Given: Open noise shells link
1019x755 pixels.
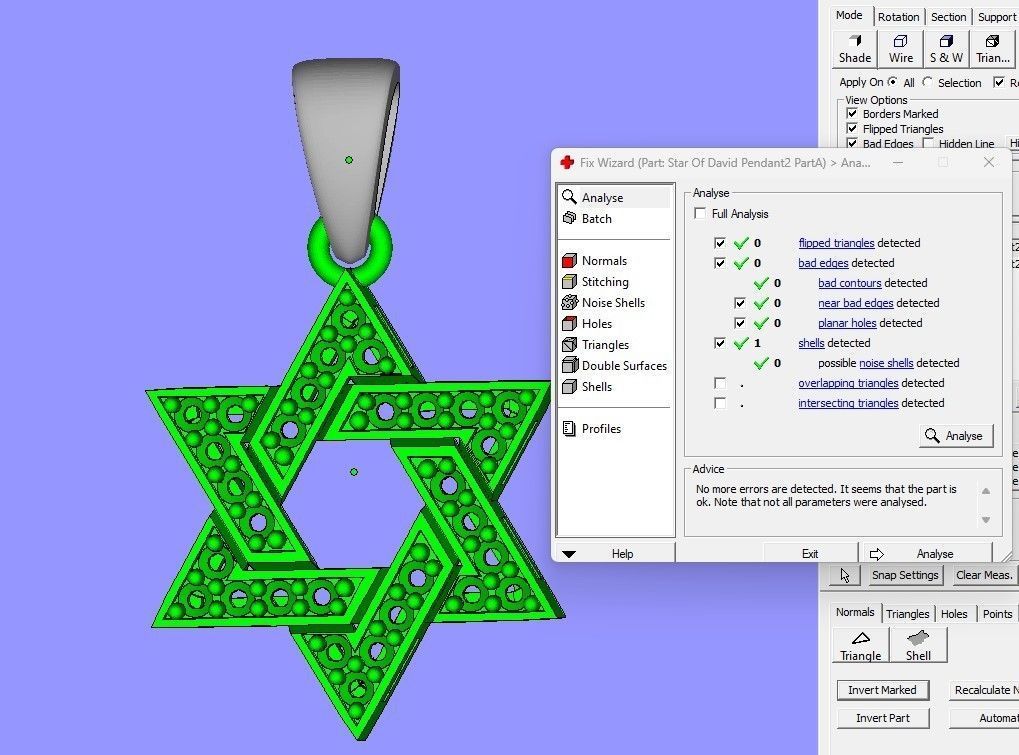Looking at the screenshot, I should pyautogui.click(x=886, y=363).
